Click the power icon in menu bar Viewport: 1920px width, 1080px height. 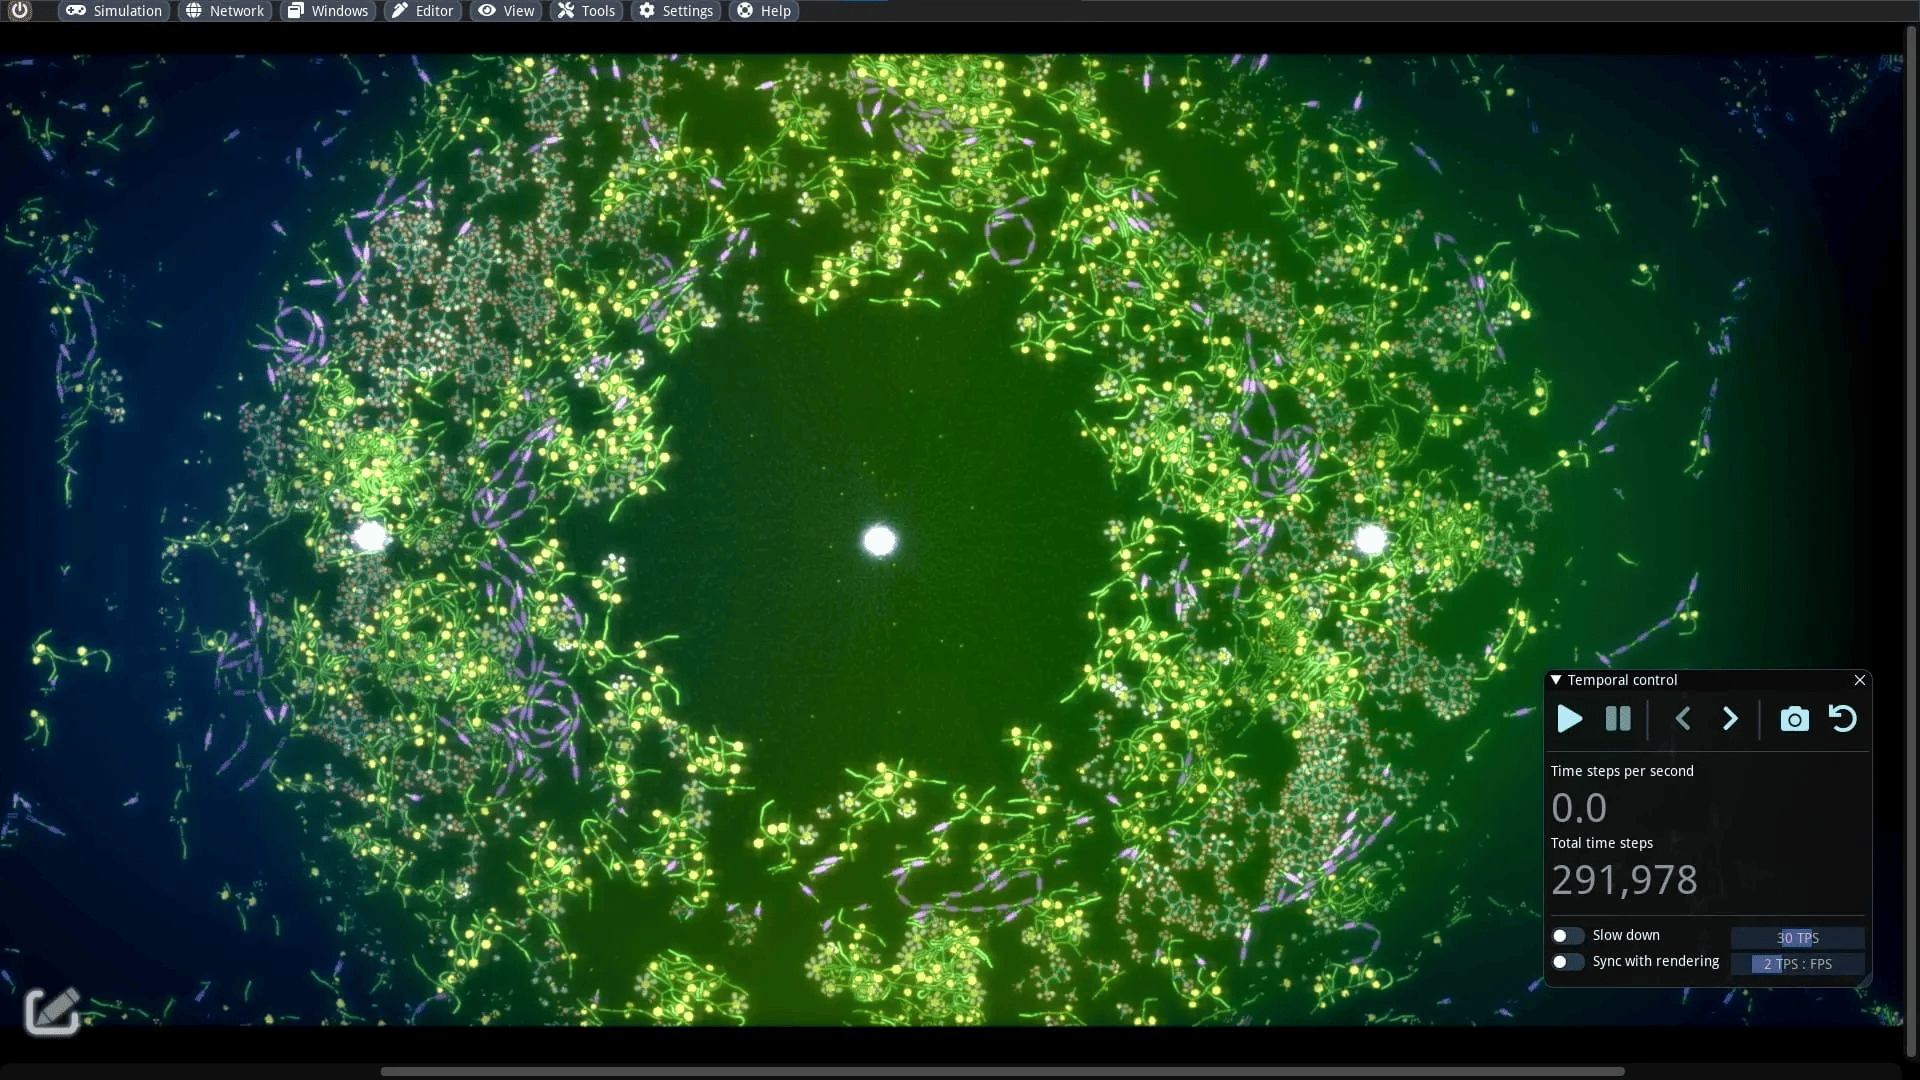point(19,10)
